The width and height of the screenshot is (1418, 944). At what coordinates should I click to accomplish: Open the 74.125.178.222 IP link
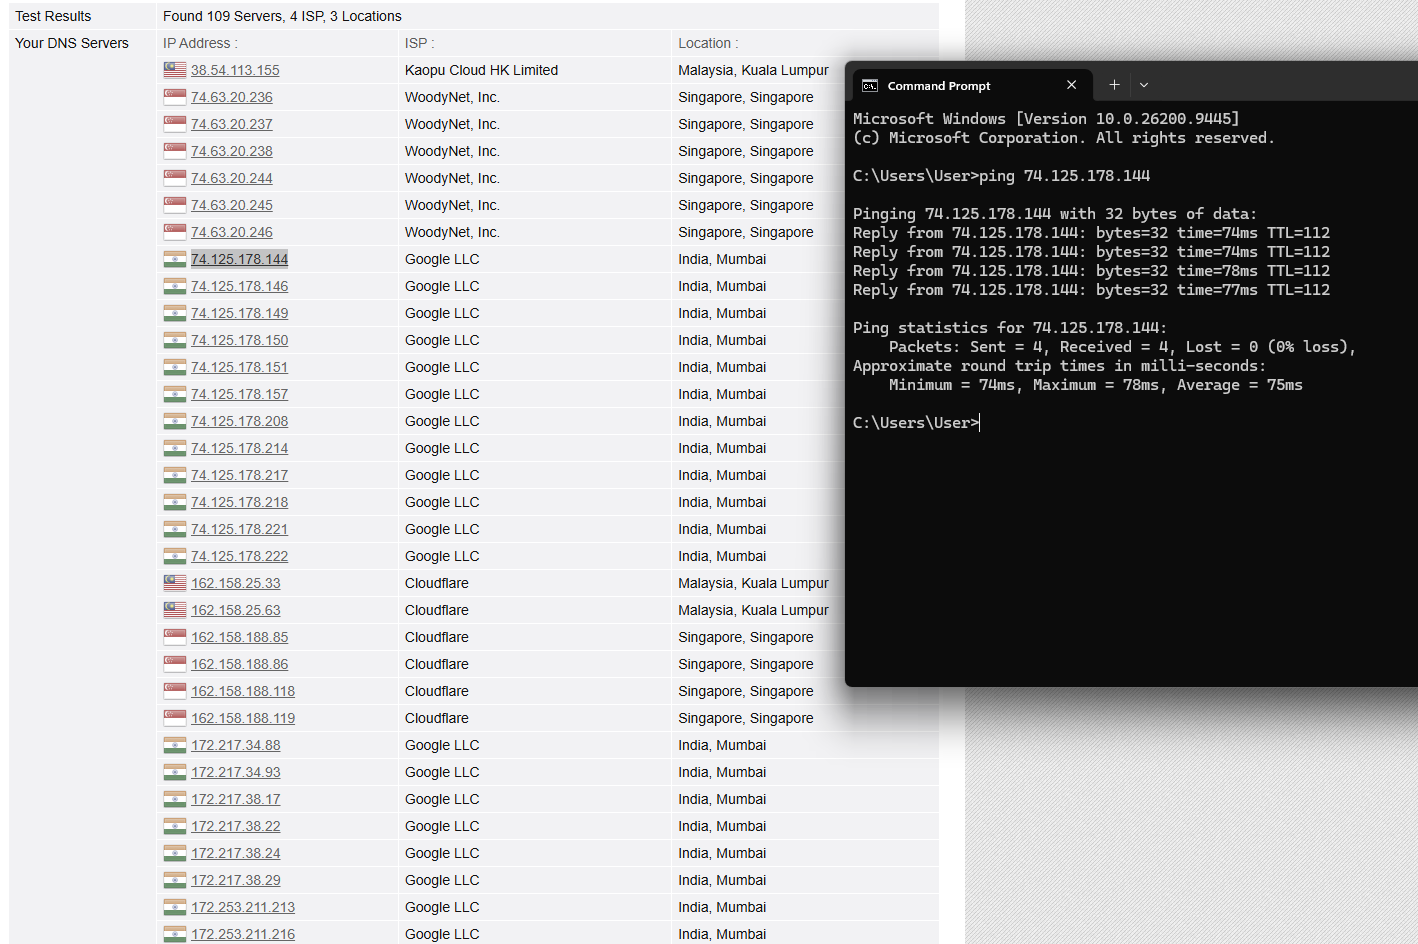(239, 556)
